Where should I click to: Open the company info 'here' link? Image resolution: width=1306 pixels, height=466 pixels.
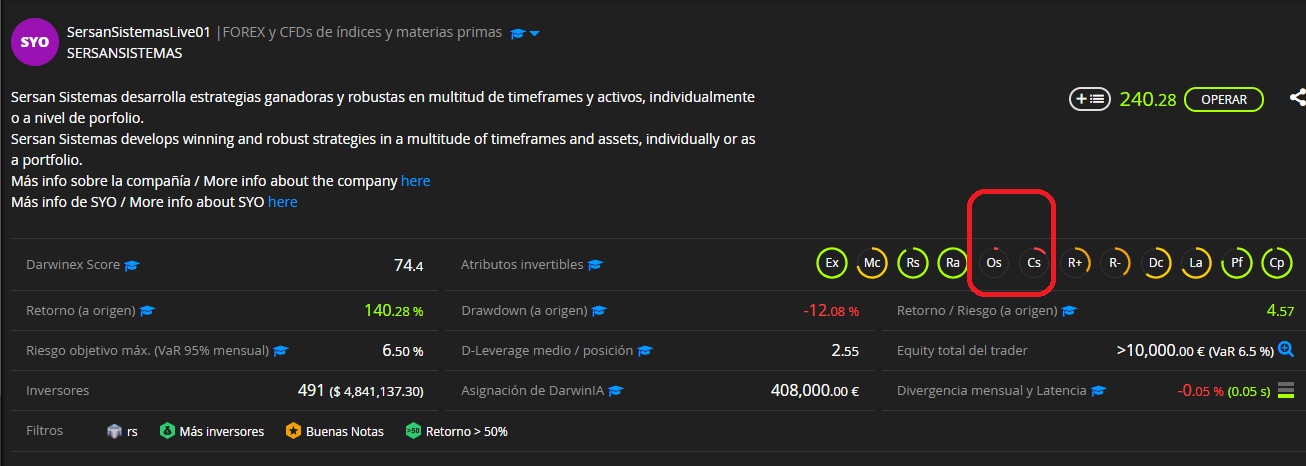pyautogui.click(x=415, y=181)
